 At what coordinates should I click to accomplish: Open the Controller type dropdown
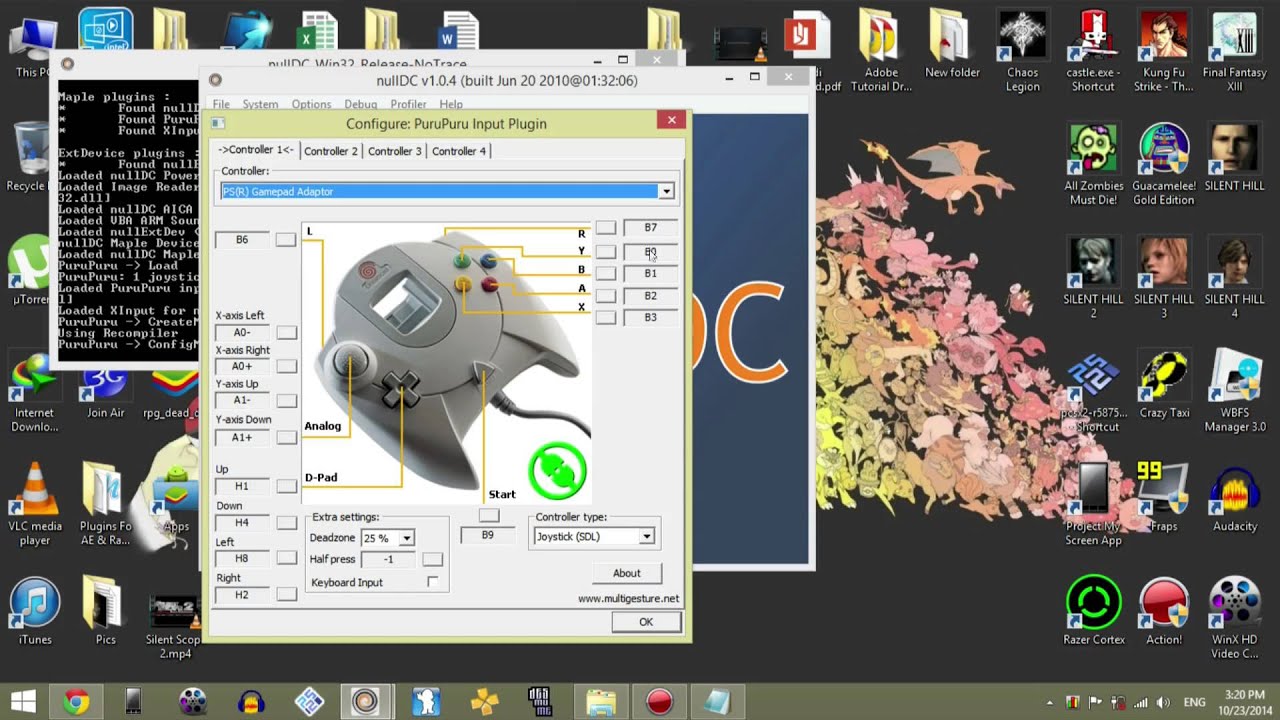click(647, 537)
